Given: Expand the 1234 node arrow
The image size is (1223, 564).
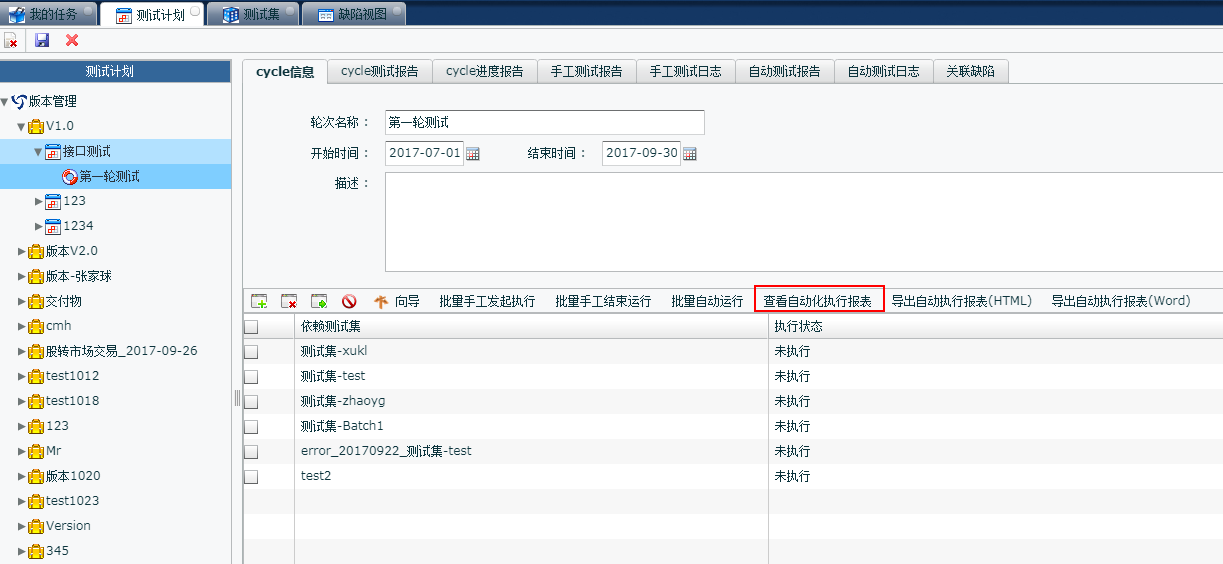Looking at the screenshot, I should click(x=39, y=226).
